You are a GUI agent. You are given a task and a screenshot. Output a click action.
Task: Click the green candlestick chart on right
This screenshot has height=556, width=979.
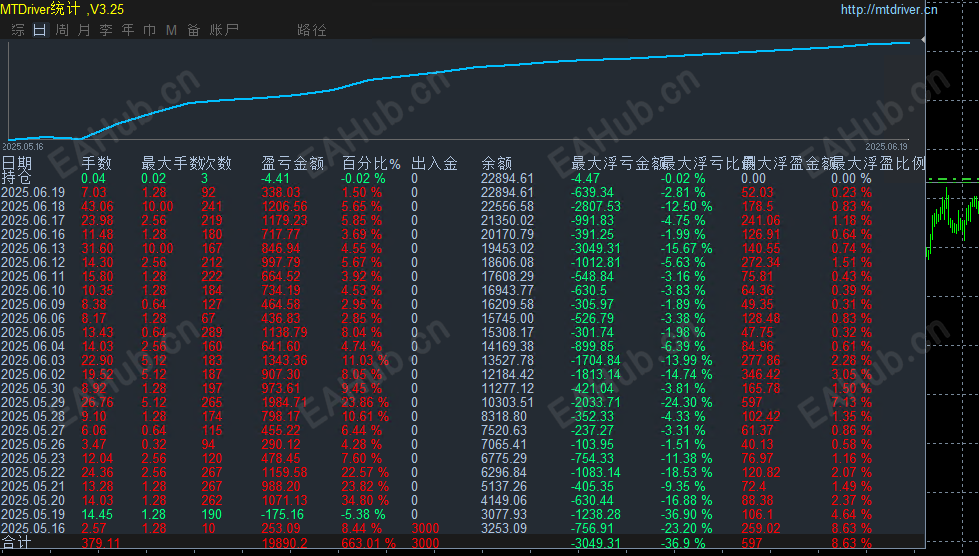(952, 222)
